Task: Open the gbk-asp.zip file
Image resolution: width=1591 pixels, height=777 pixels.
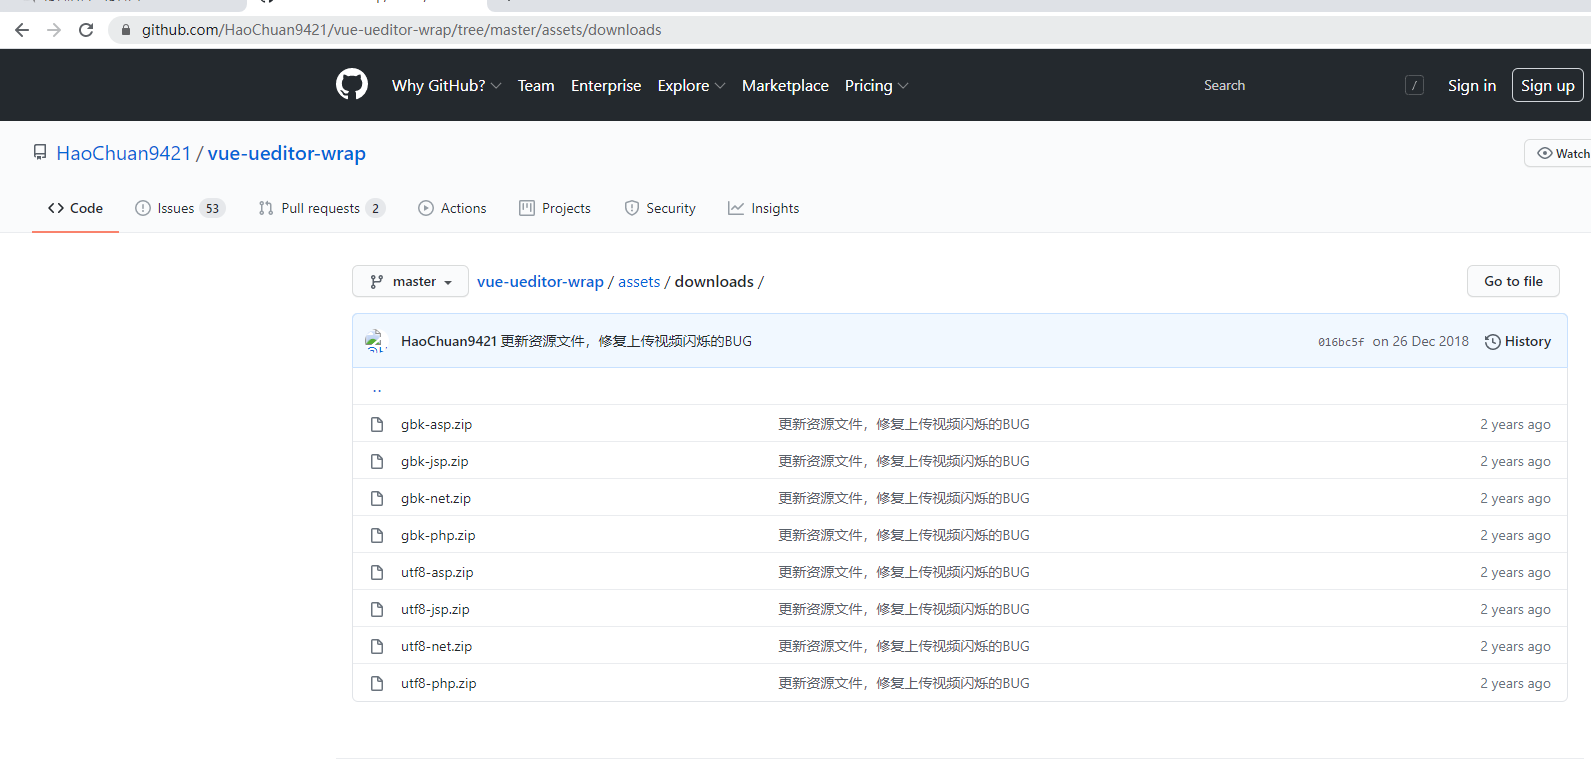Action: click(436, 424)
